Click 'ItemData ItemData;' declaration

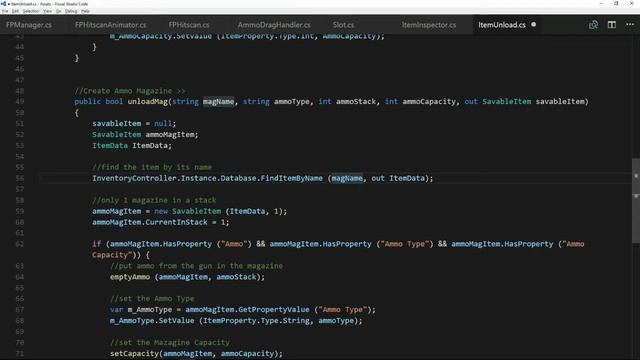(x=132, y=145)
